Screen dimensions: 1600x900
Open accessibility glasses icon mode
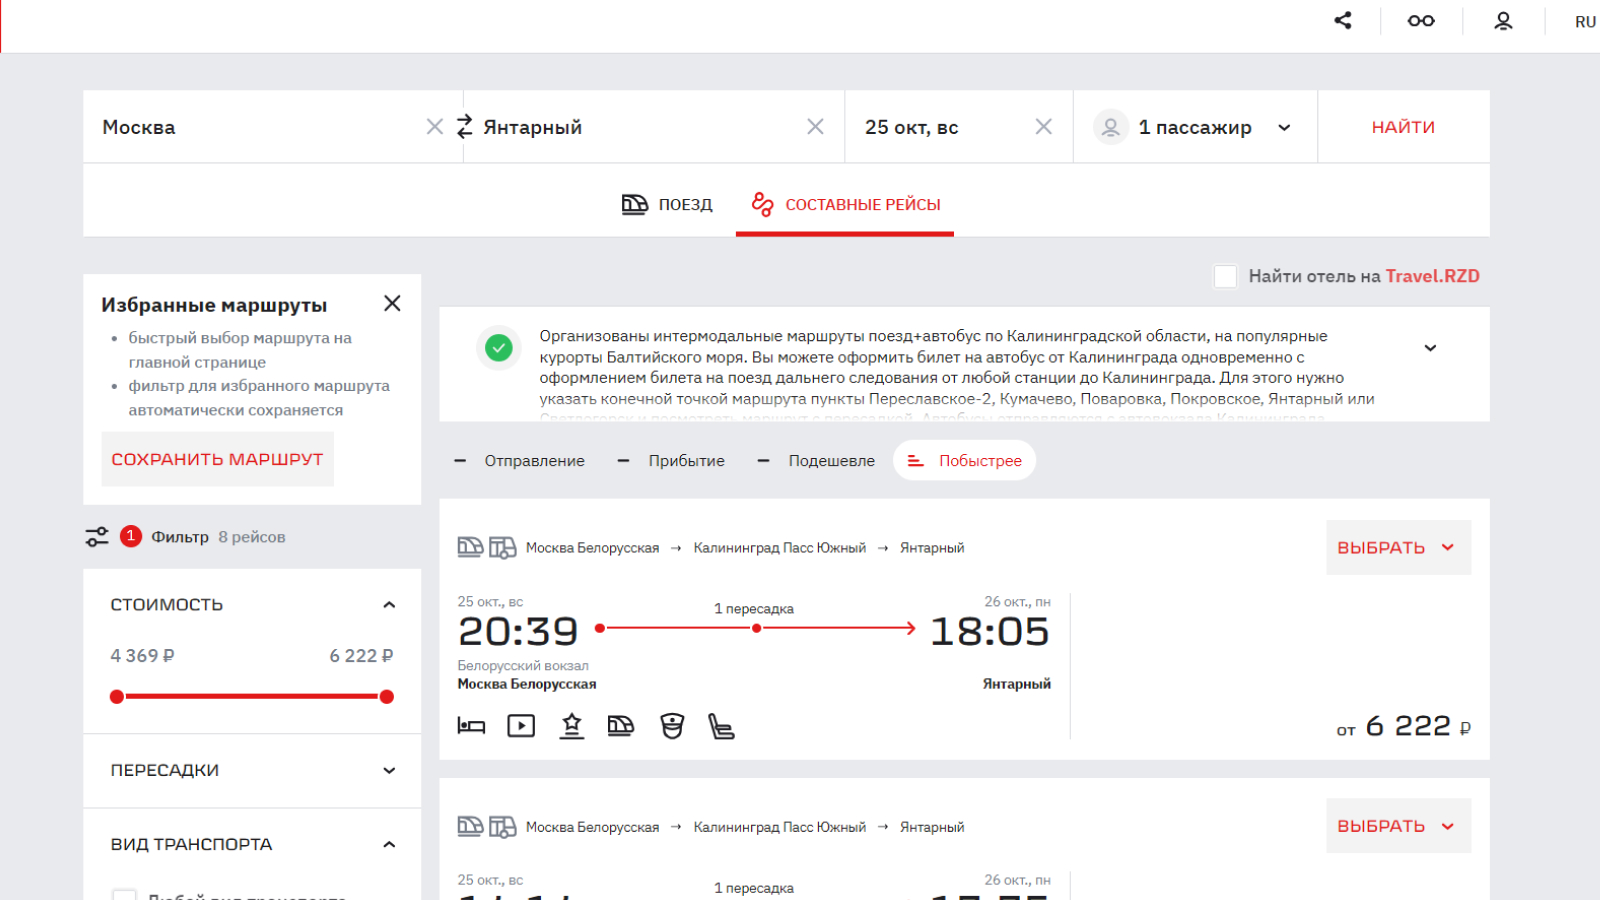1421,20
